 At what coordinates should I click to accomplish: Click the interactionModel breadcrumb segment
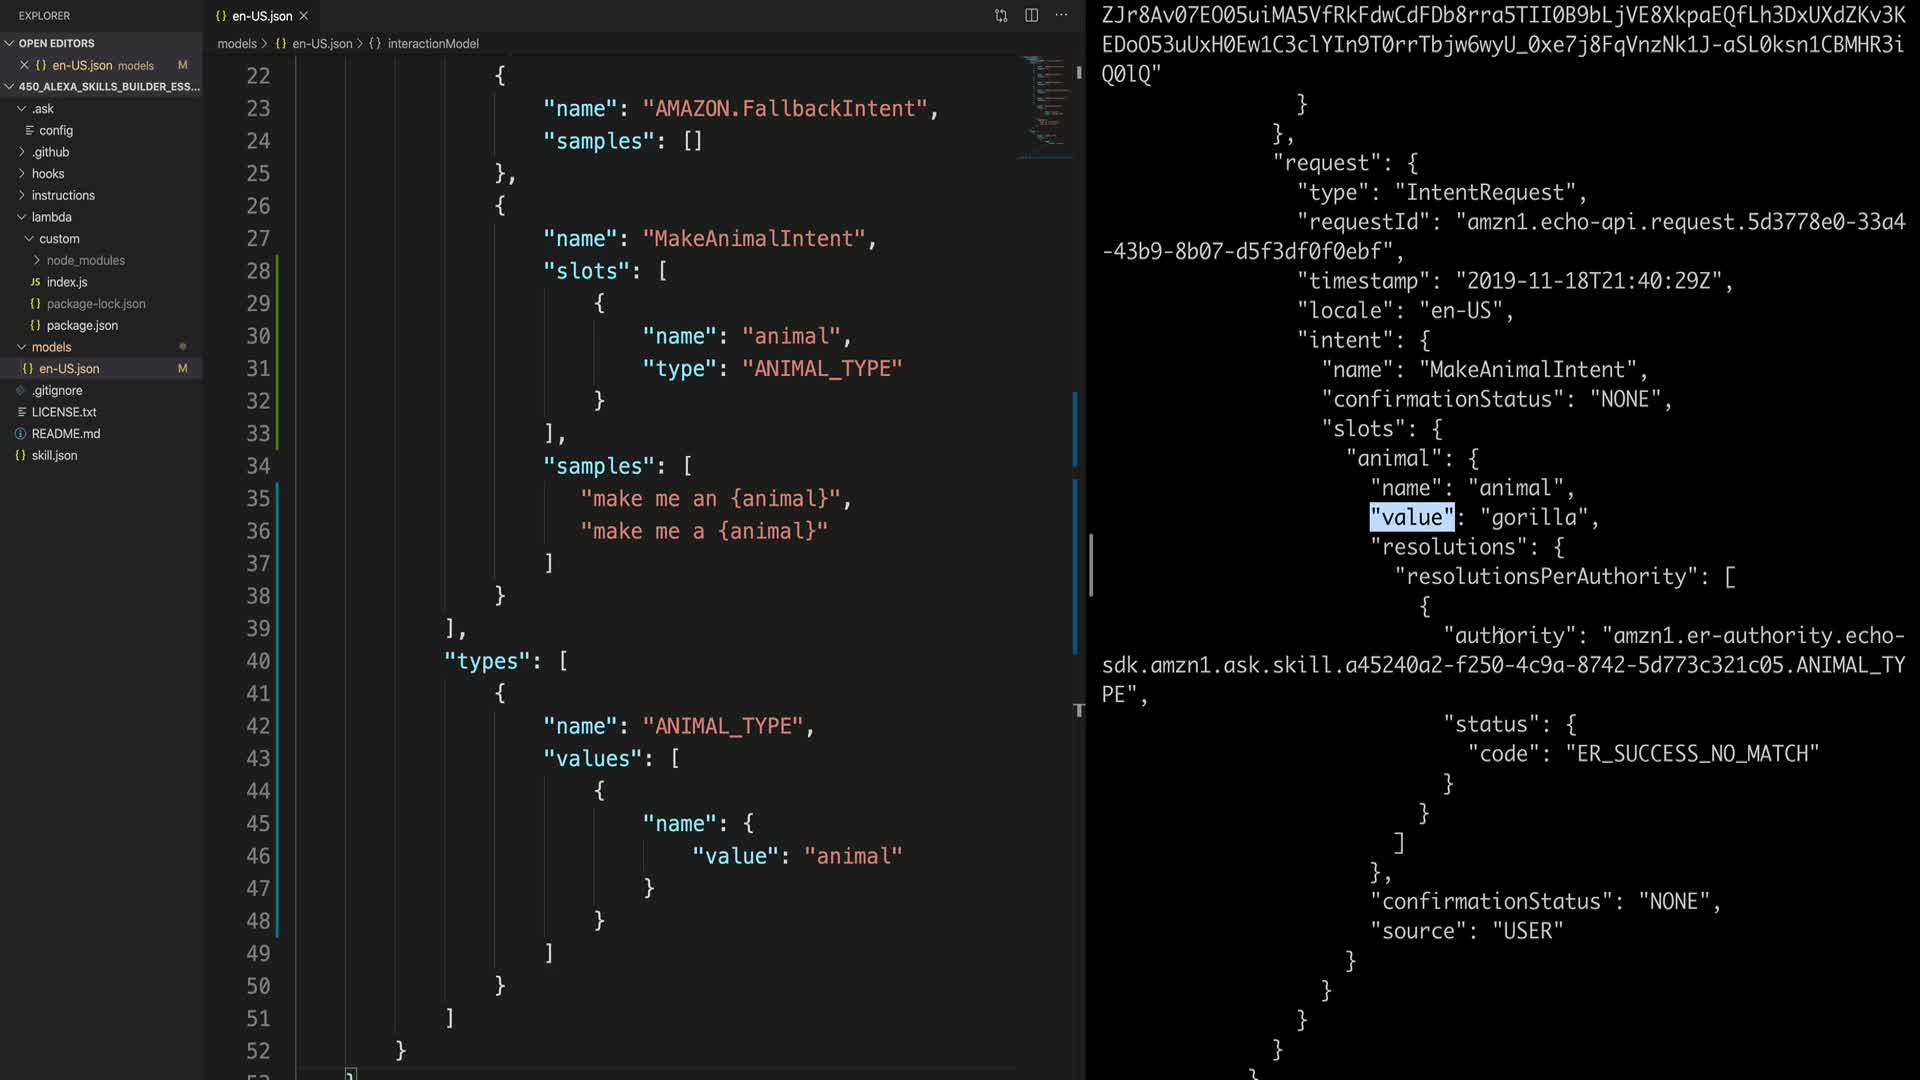pyautogui.click(x=432, y=44)
